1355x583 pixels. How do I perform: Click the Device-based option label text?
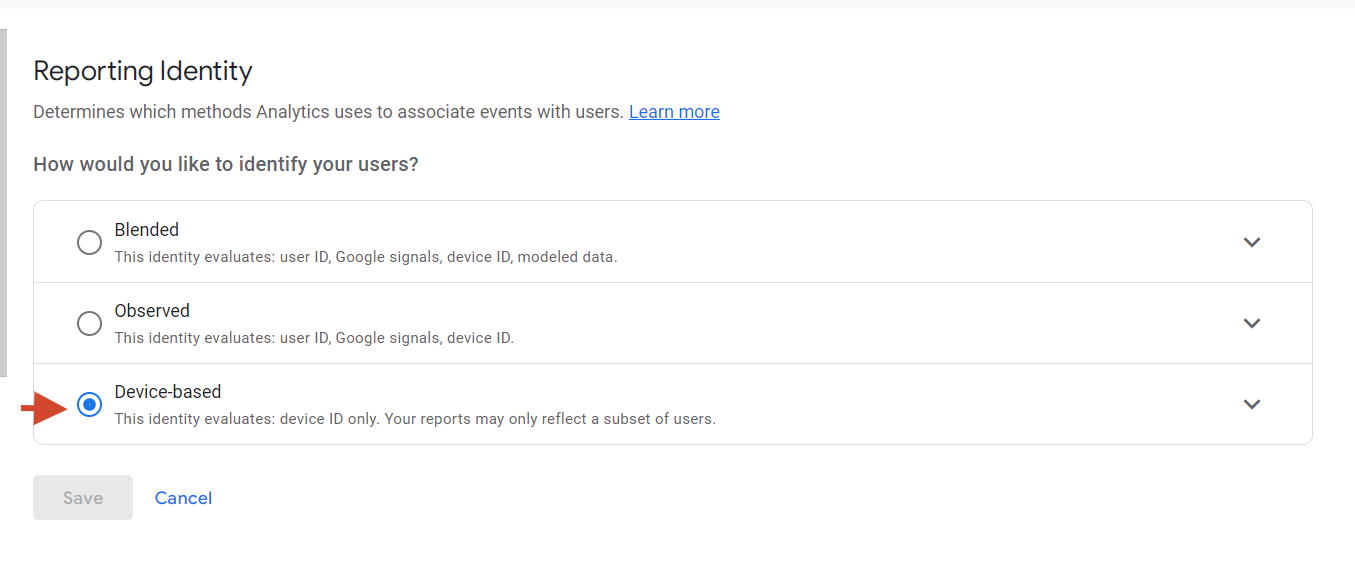[167, 391]
